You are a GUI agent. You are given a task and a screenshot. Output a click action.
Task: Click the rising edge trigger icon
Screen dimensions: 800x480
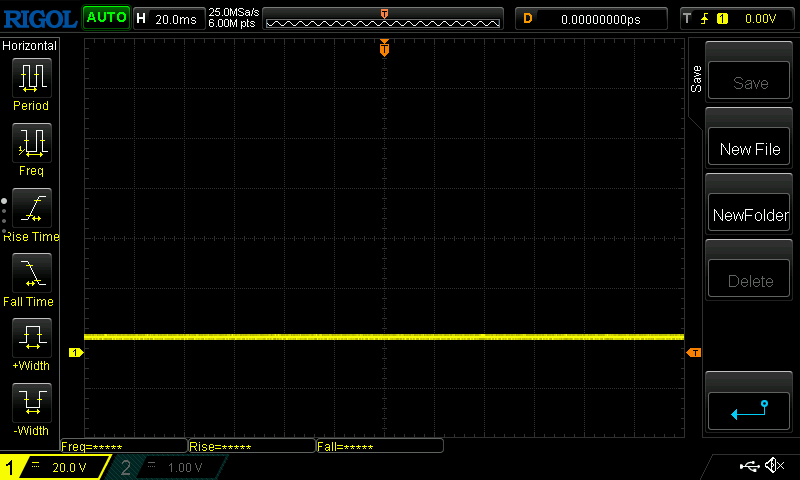tap(705, 19)
